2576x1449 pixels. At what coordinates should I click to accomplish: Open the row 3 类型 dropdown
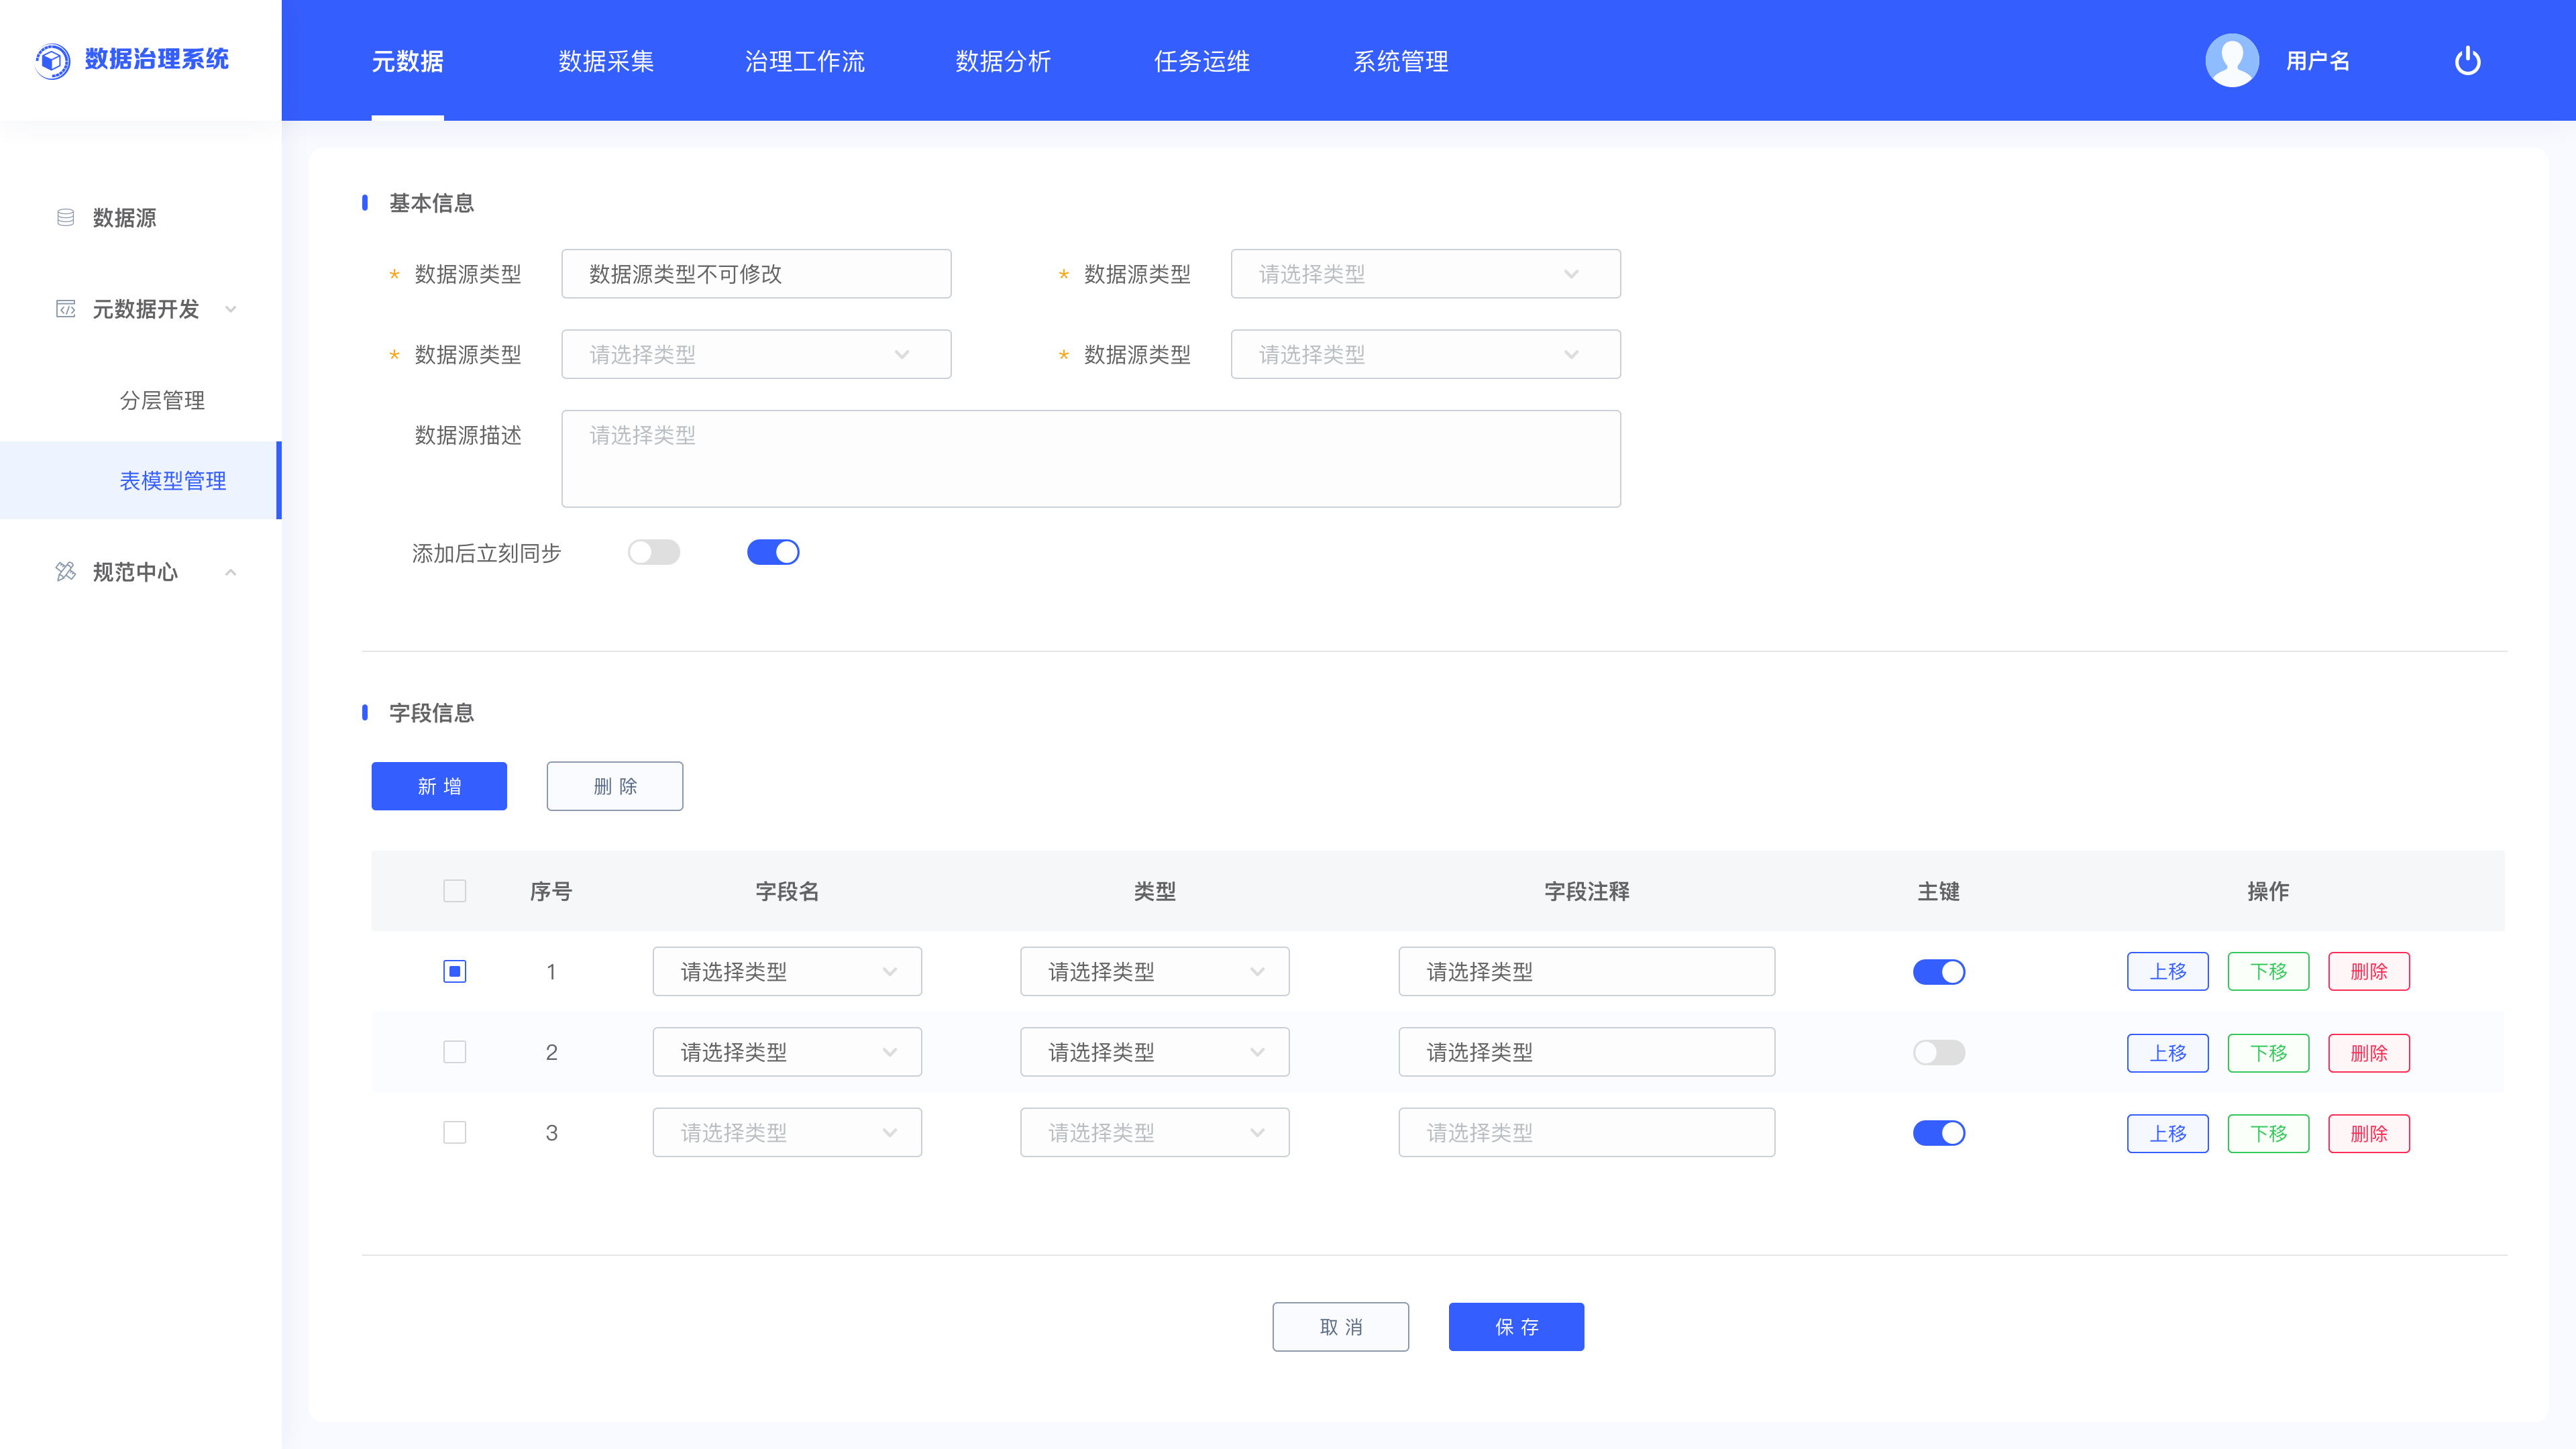[1154, 1132]
